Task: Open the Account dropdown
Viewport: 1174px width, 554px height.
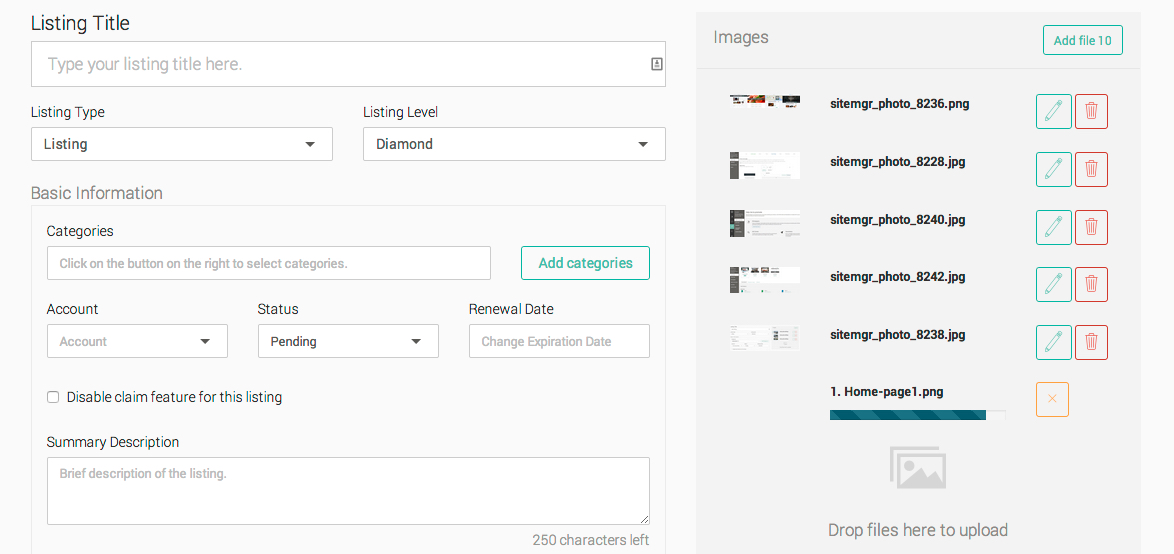Action: point(137,341)
